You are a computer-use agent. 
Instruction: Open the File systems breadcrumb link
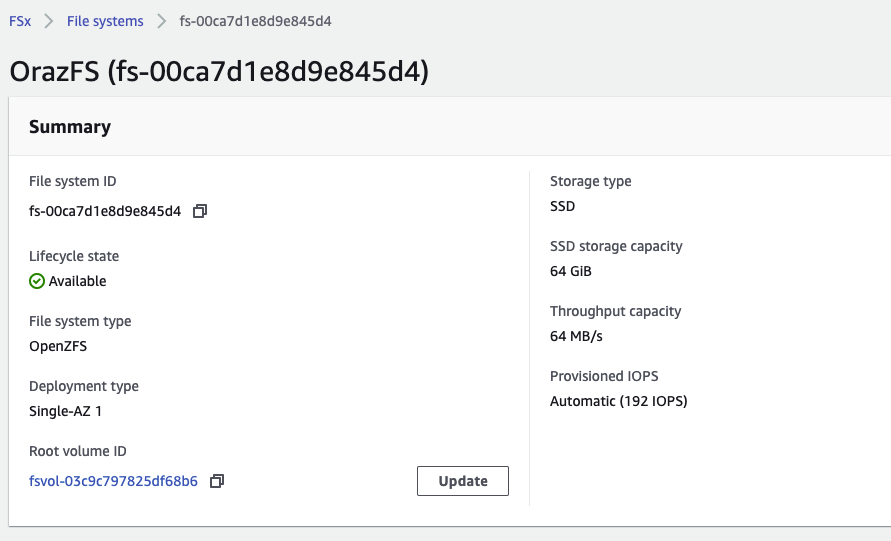point(105,21)
